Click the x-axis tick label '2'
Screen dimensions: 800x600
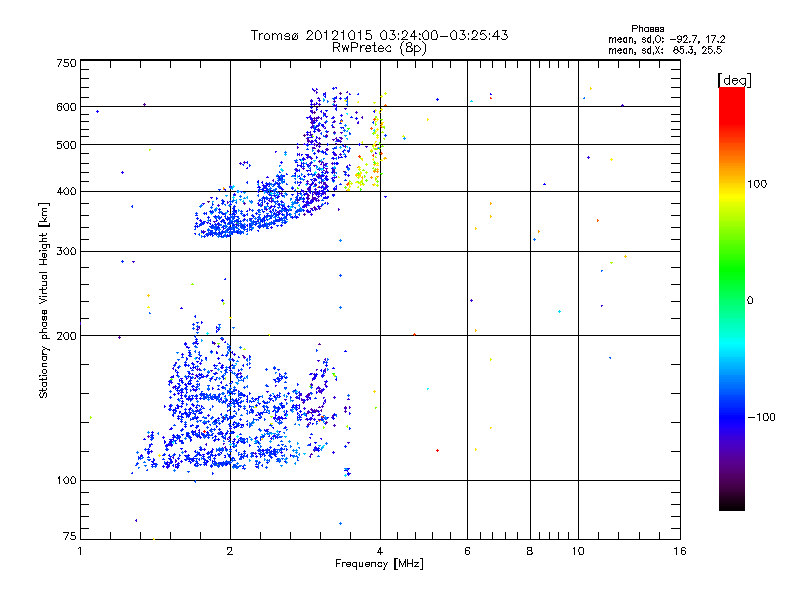pos(230,551)
